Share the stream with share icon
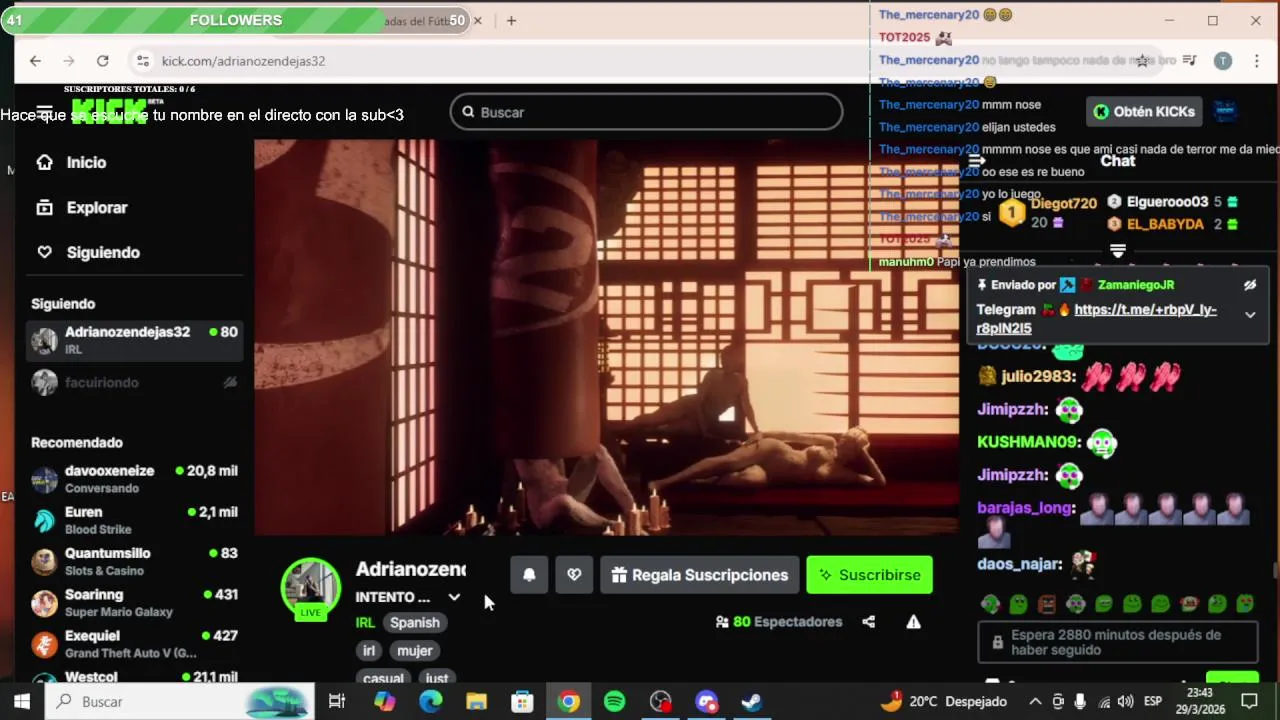Screen dimensions: 1280x720 (868, 622)
